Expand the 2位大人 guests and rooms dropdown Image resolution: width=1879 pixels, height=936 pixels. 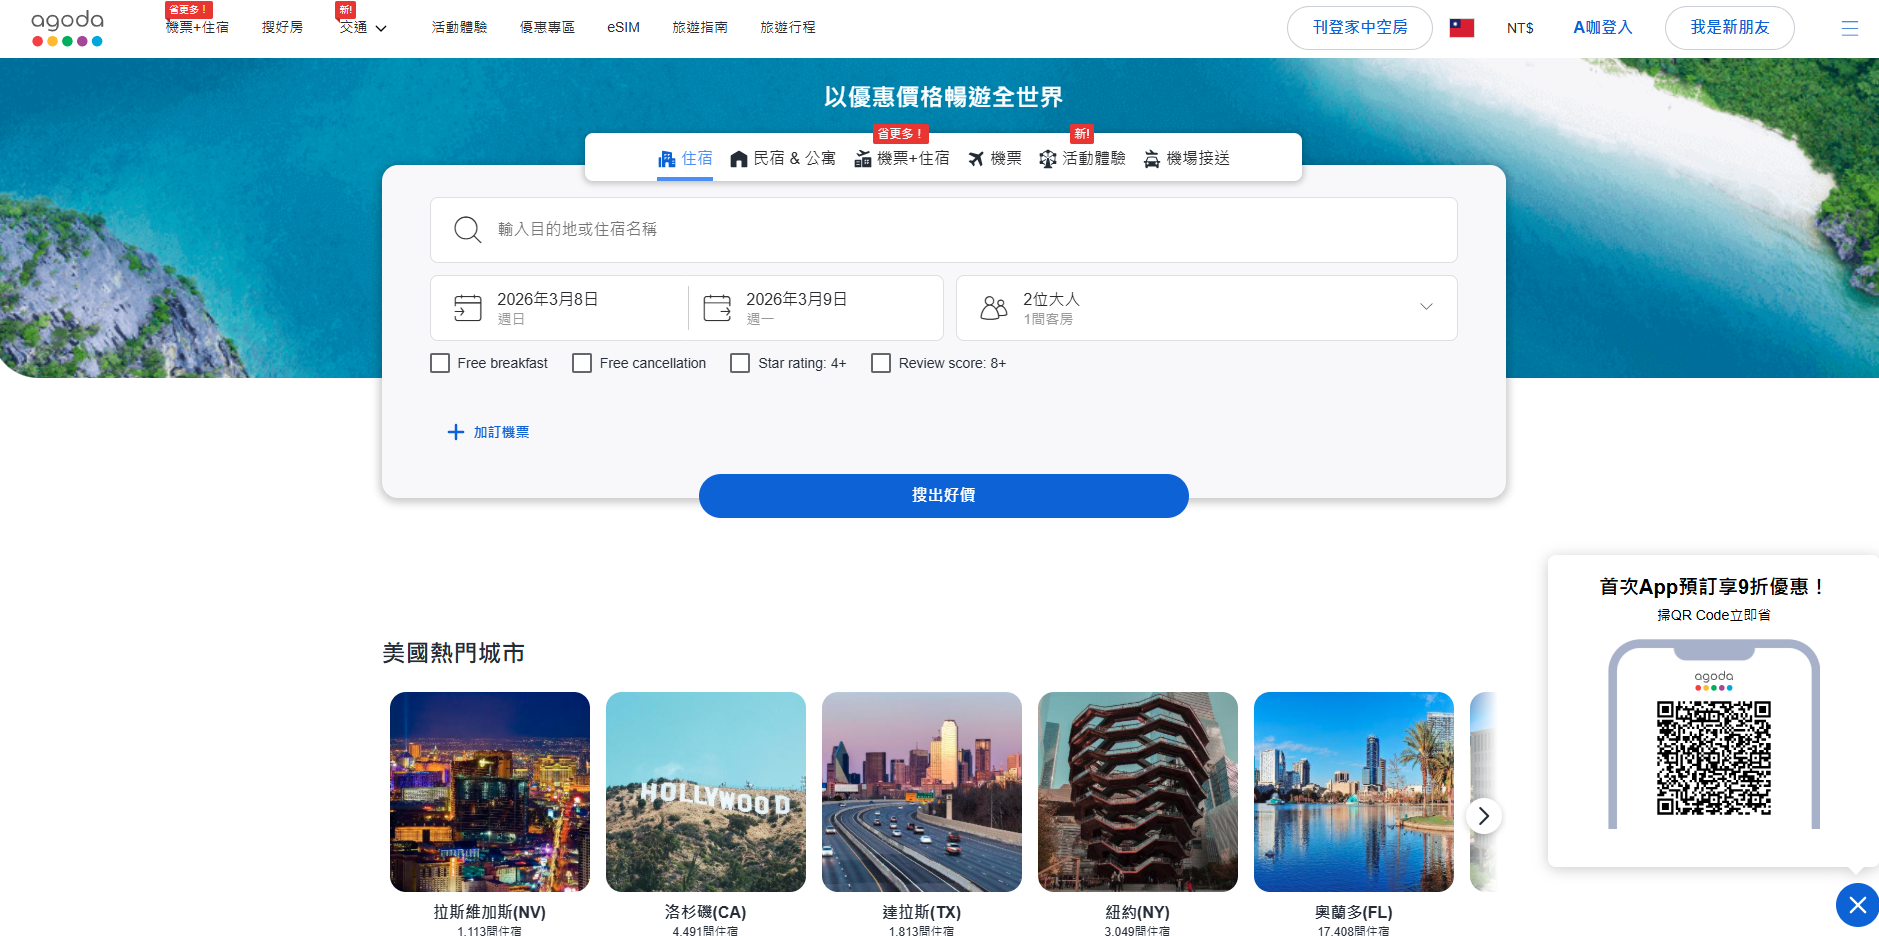tap(1425, 307)
